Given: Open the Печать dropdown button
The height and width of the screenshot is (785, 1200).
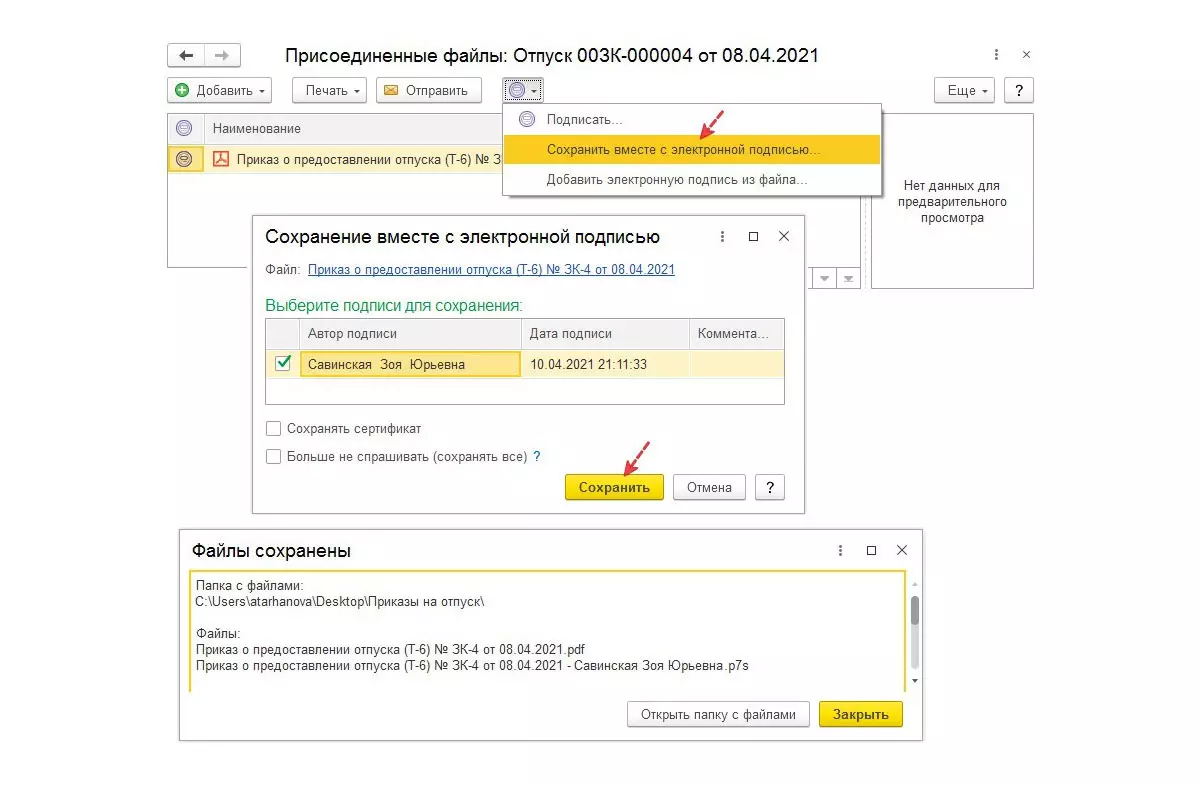Looking at the screenshot, I should 330,90.
